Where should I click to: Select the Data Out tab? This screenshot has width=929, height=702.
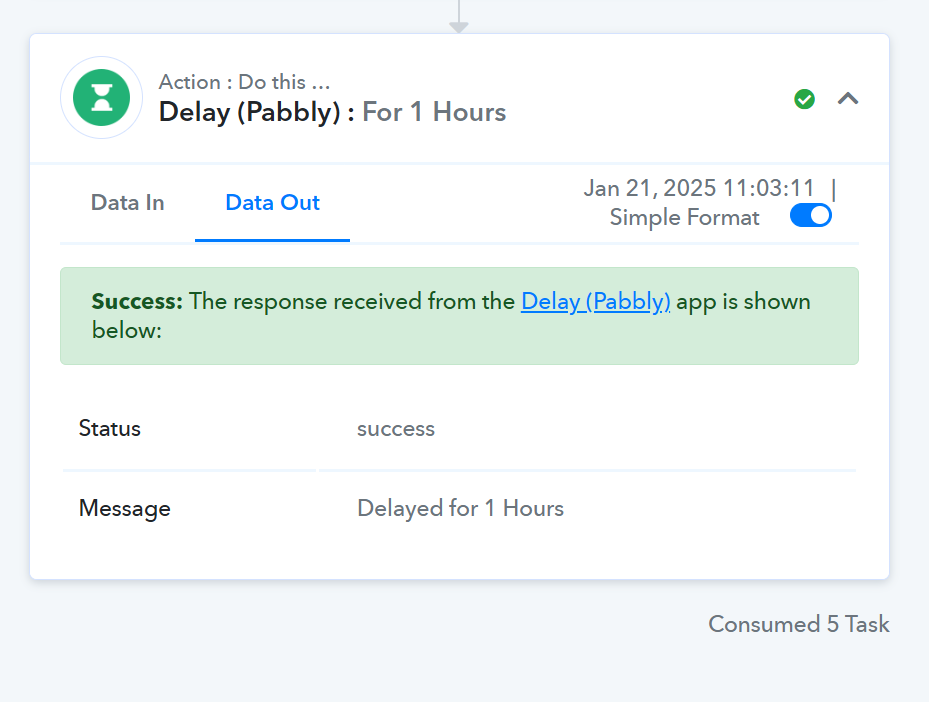pyautogui.click(x=273, y=203)
